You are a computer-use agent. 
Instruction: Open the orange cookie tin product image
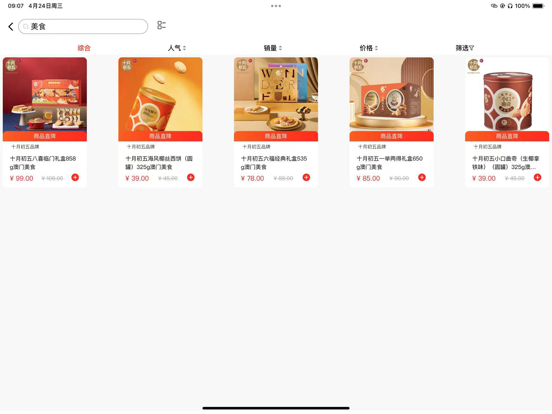[x=160, y=95]
